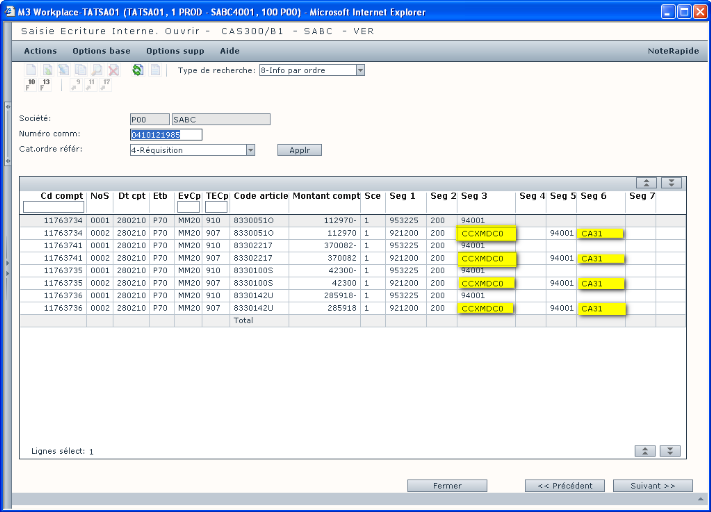Image resolution: width=711 pixels, height=512 pixels.
Task: Click the F13 function key icon
Action: (45, 86)
